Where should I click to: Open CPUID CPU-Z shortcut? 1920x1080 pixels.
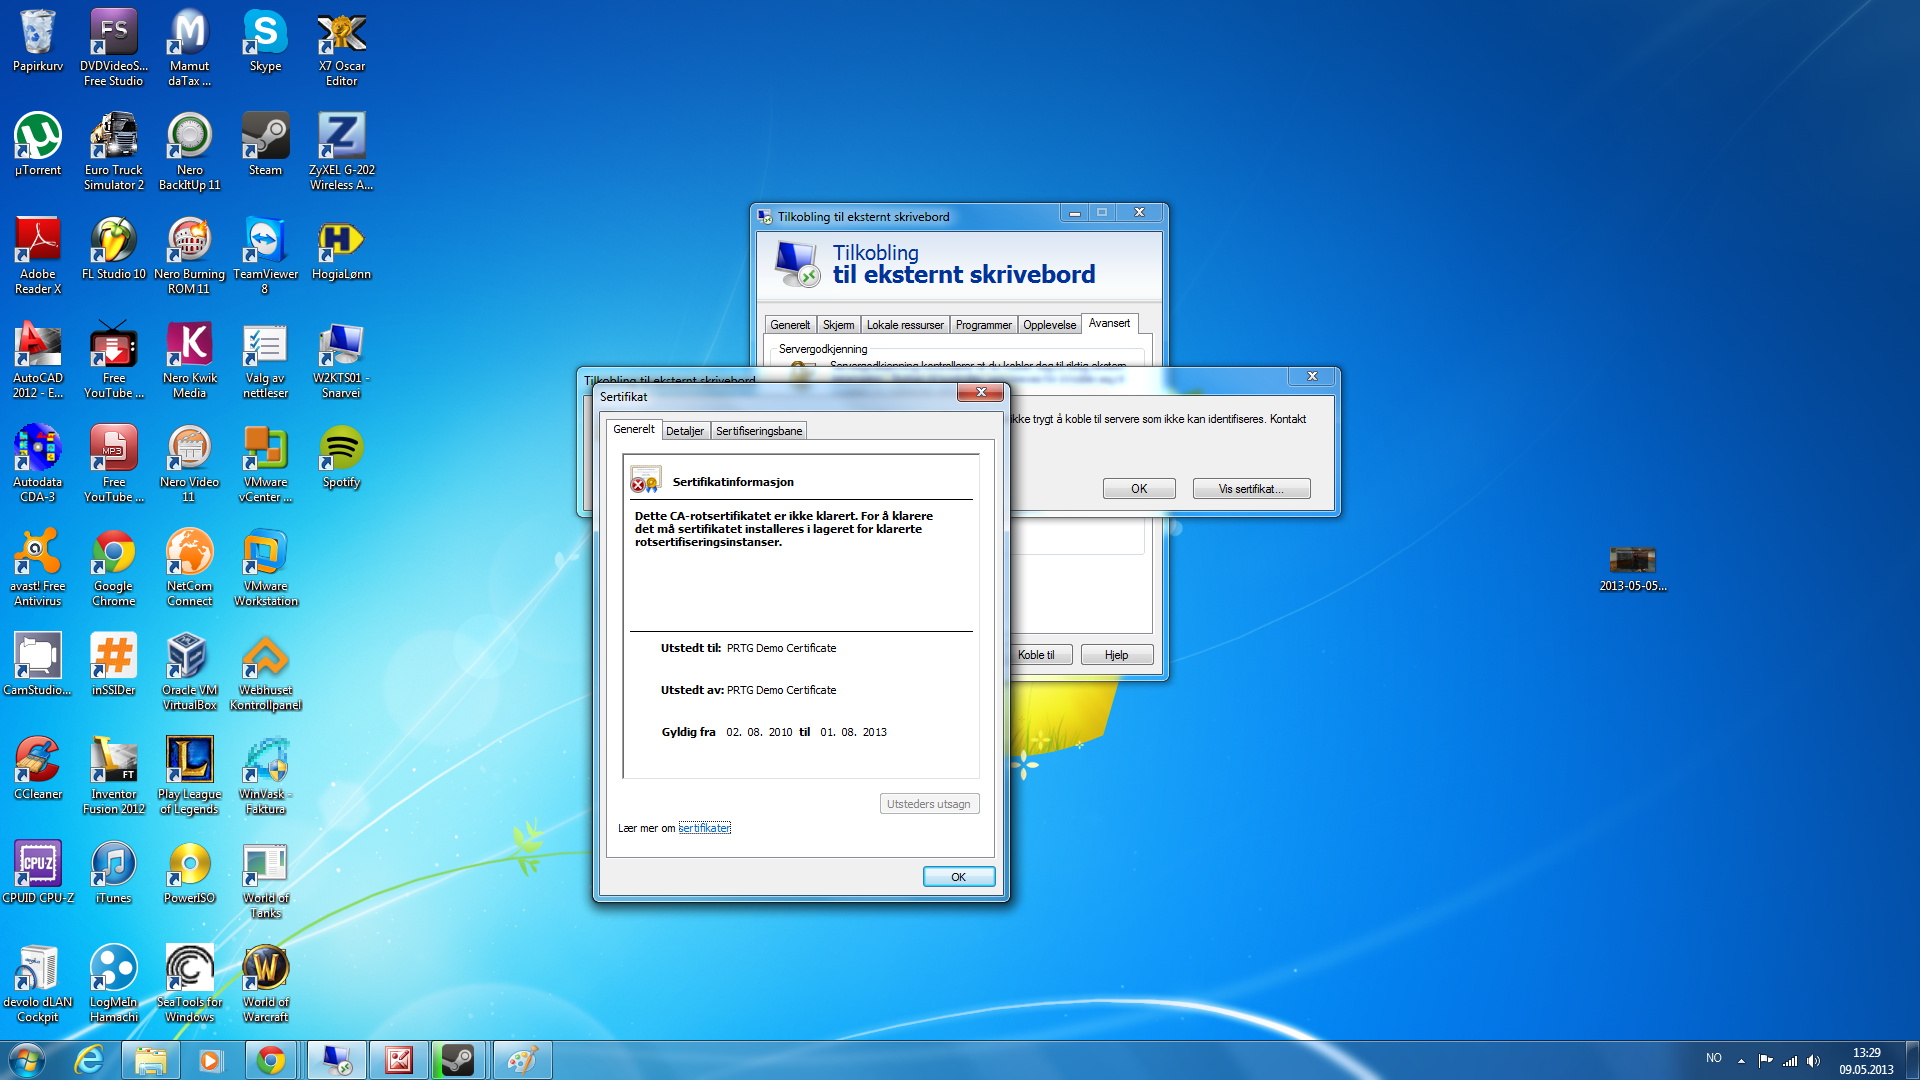38,873
